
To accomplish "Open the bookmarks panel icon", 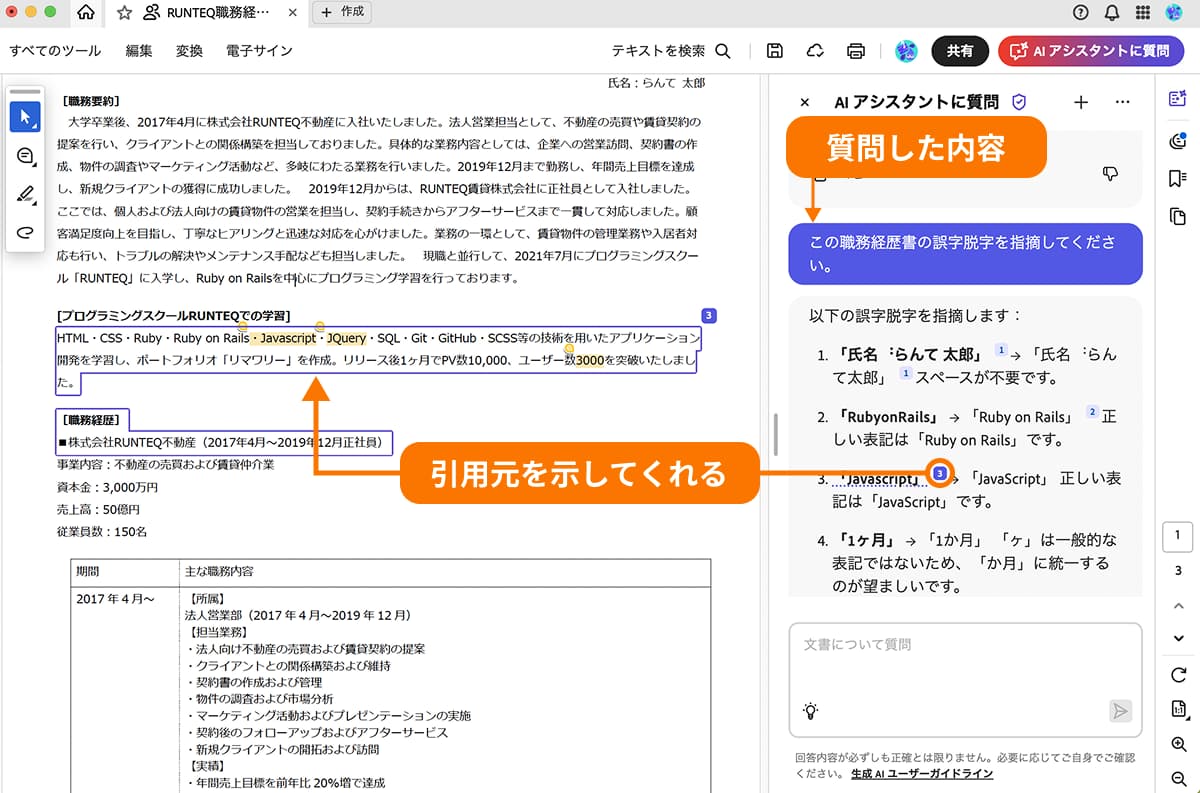I will (x=1177, y=178).
